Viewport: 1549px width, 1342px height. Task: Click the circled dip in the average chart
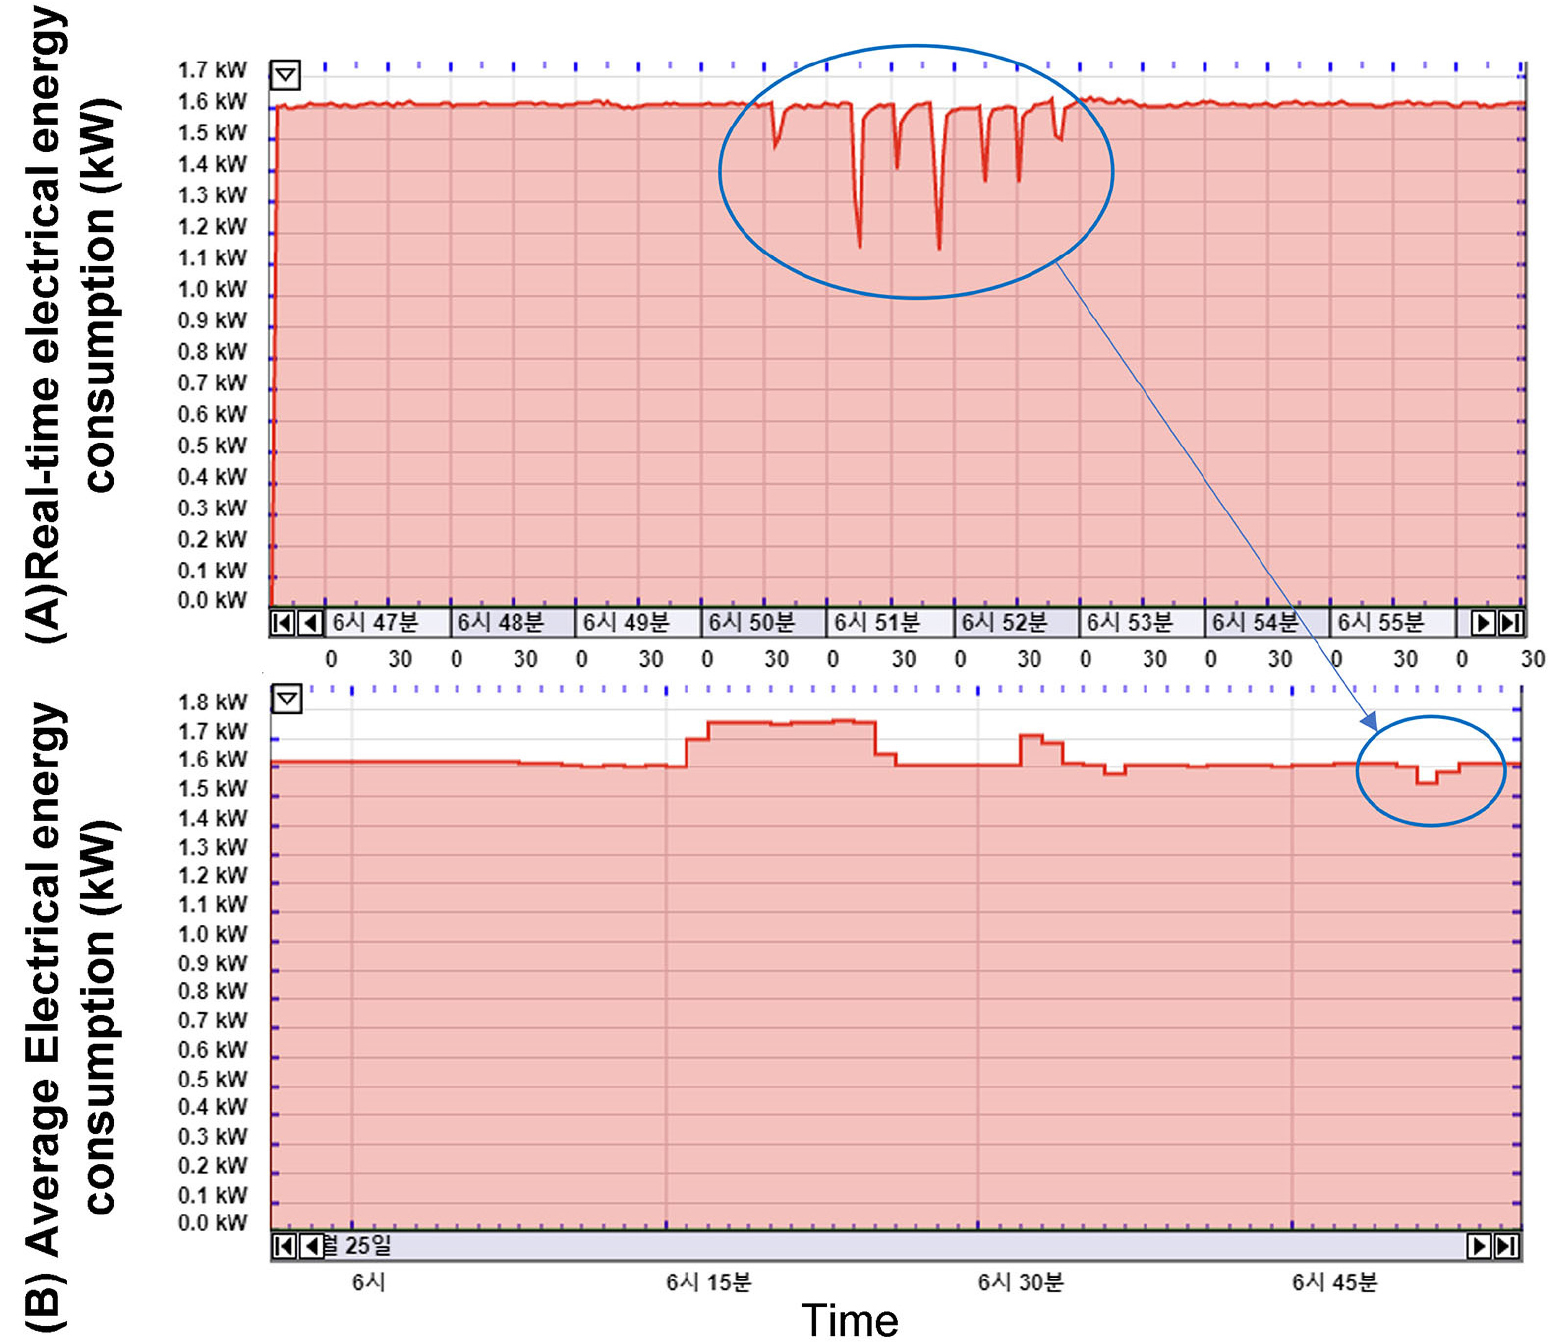pyautogui.click(x=1427, y=778)
